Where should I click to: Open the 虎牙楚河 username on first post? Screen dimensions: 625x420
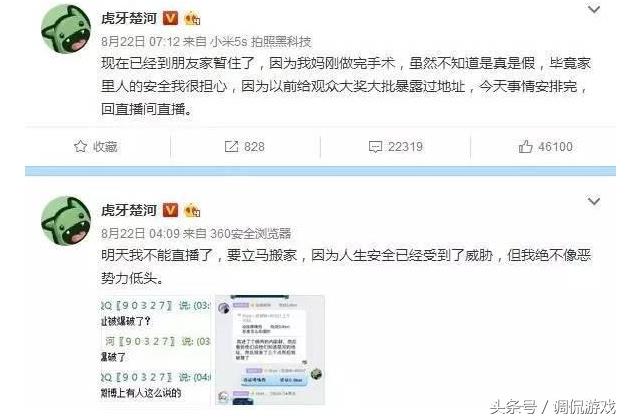coord(129,18)
